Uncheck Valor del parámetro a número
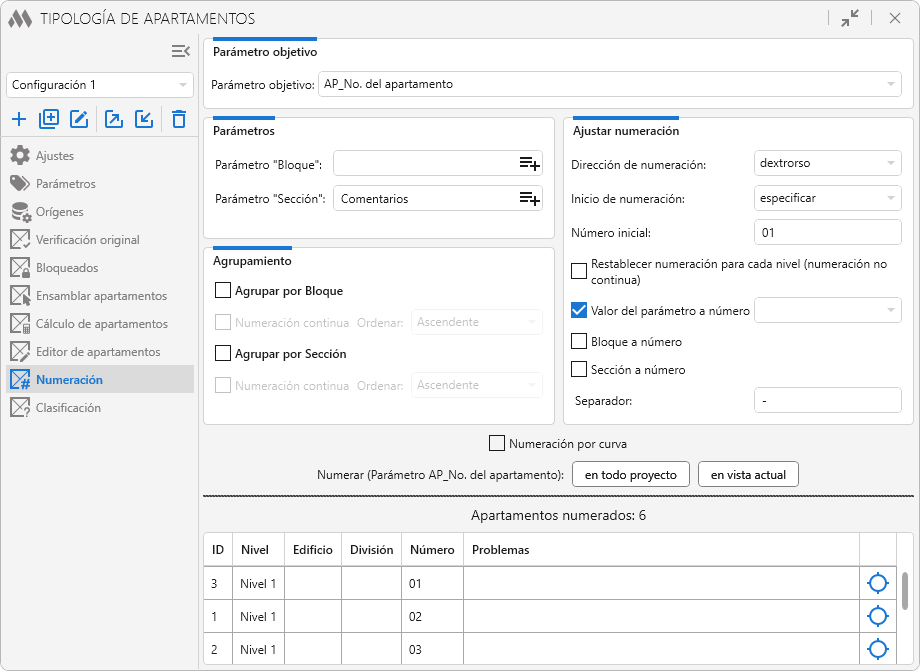The width and height of the screenshot is (920, 671). tap(579, 311)
